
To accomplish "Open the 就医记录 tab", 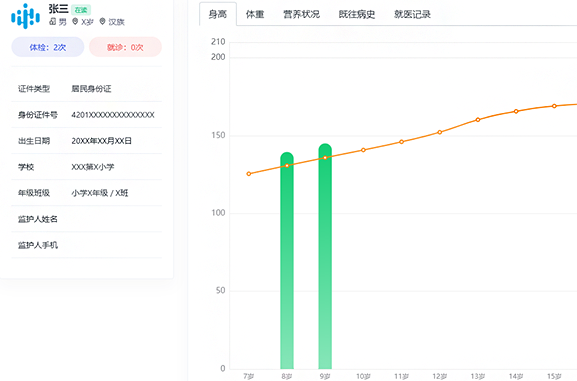I will 412,14.
